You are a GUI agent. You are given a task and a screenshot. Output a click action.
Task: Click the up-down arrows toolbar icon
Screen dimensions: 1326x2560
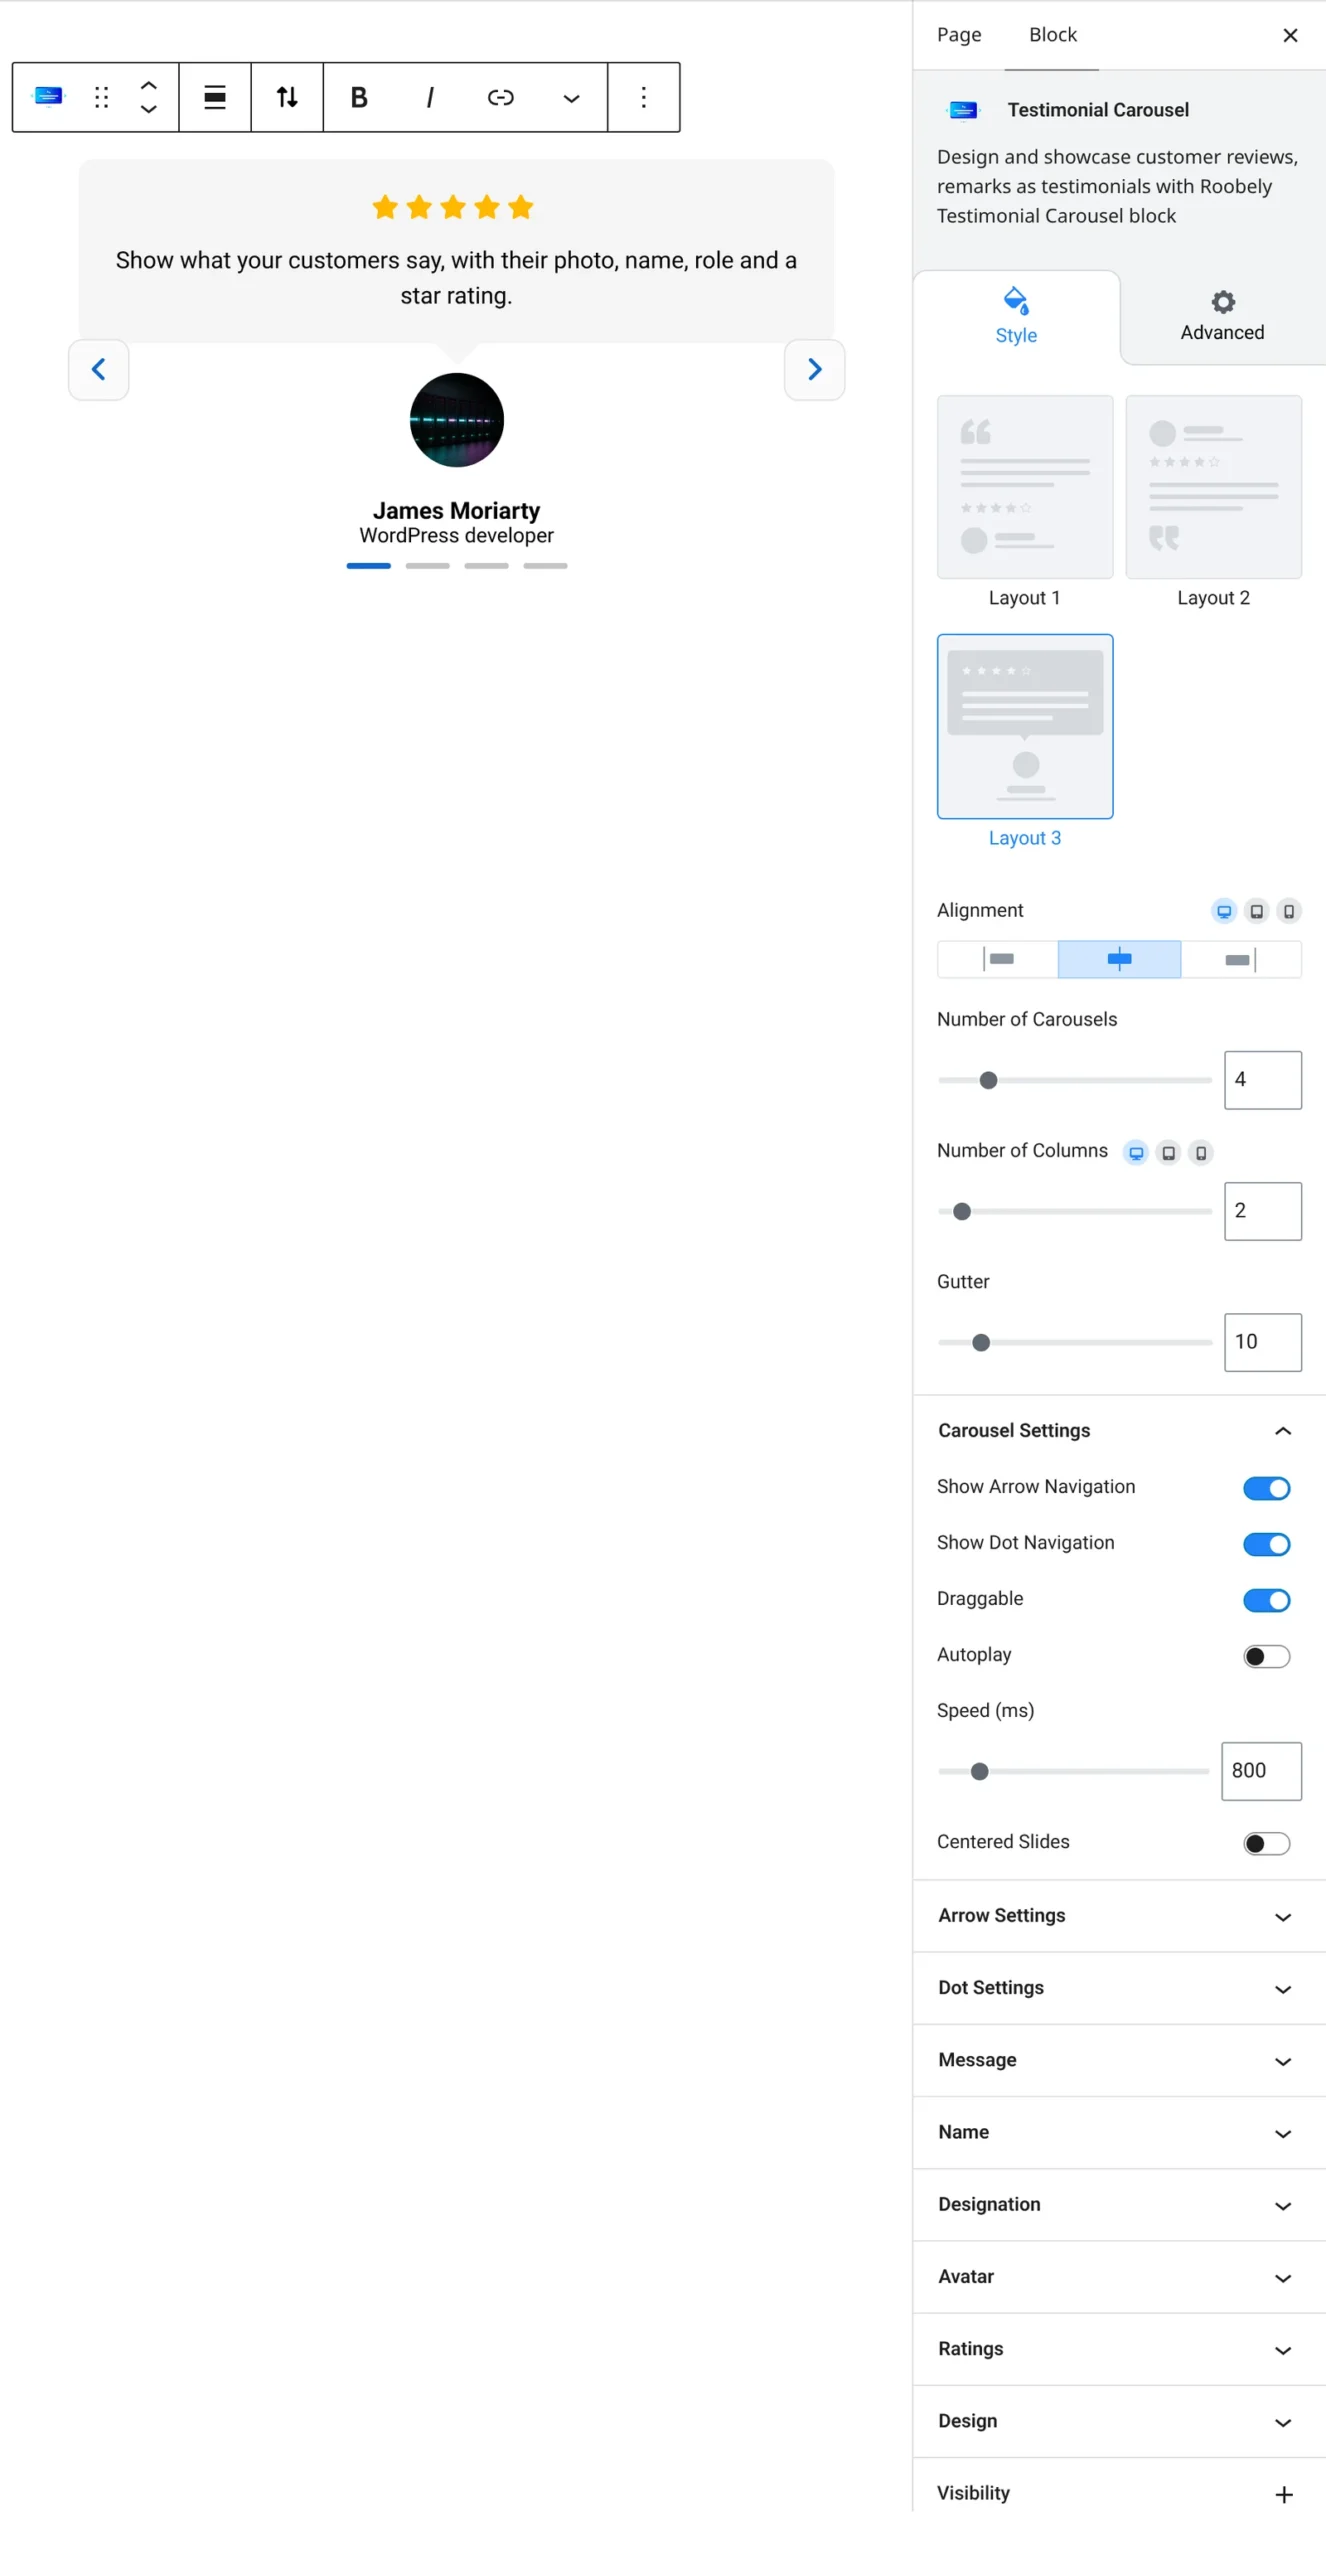click(x=287, y=97)
